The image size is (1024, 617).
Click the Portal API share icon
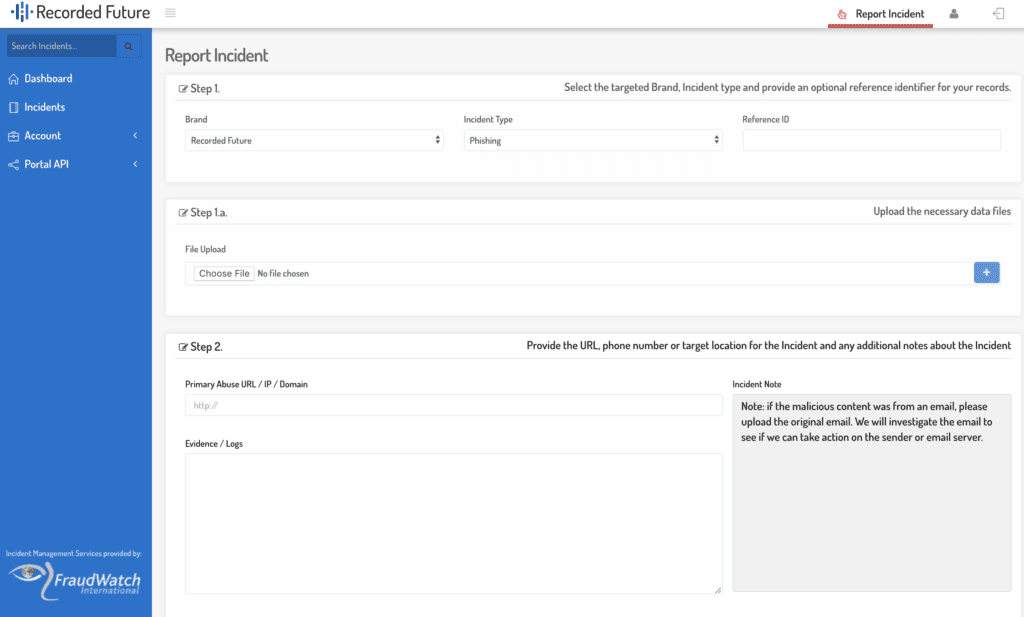coord(14,165)
